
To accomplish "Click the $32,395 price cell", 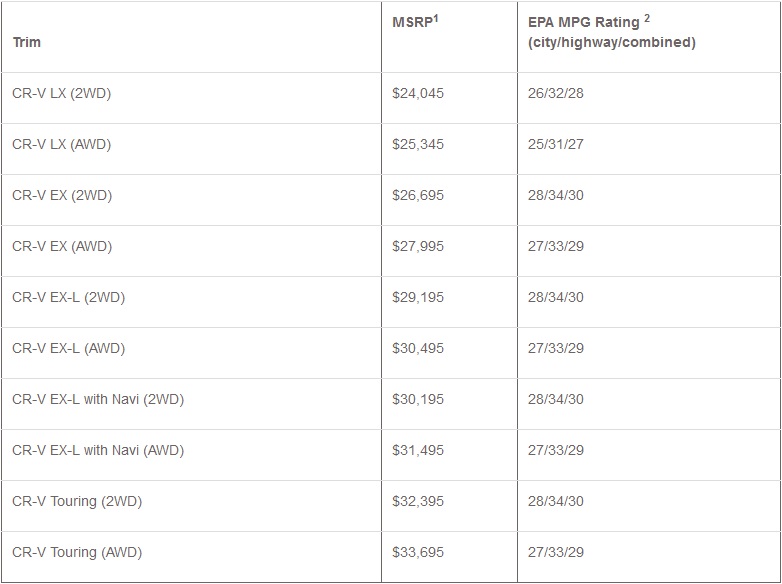I will click(x=418, y=501).
